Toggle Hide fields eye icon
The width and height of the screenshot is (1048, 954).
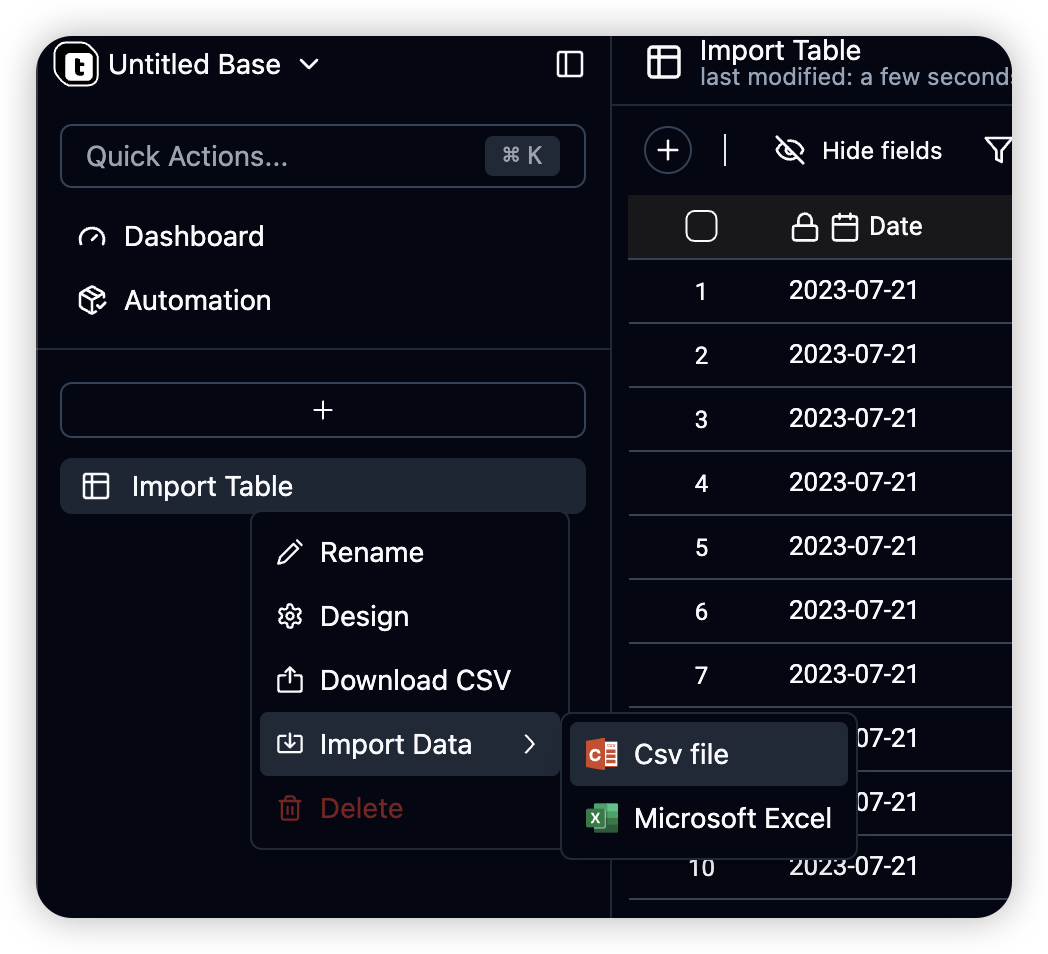tap(789, 150)
